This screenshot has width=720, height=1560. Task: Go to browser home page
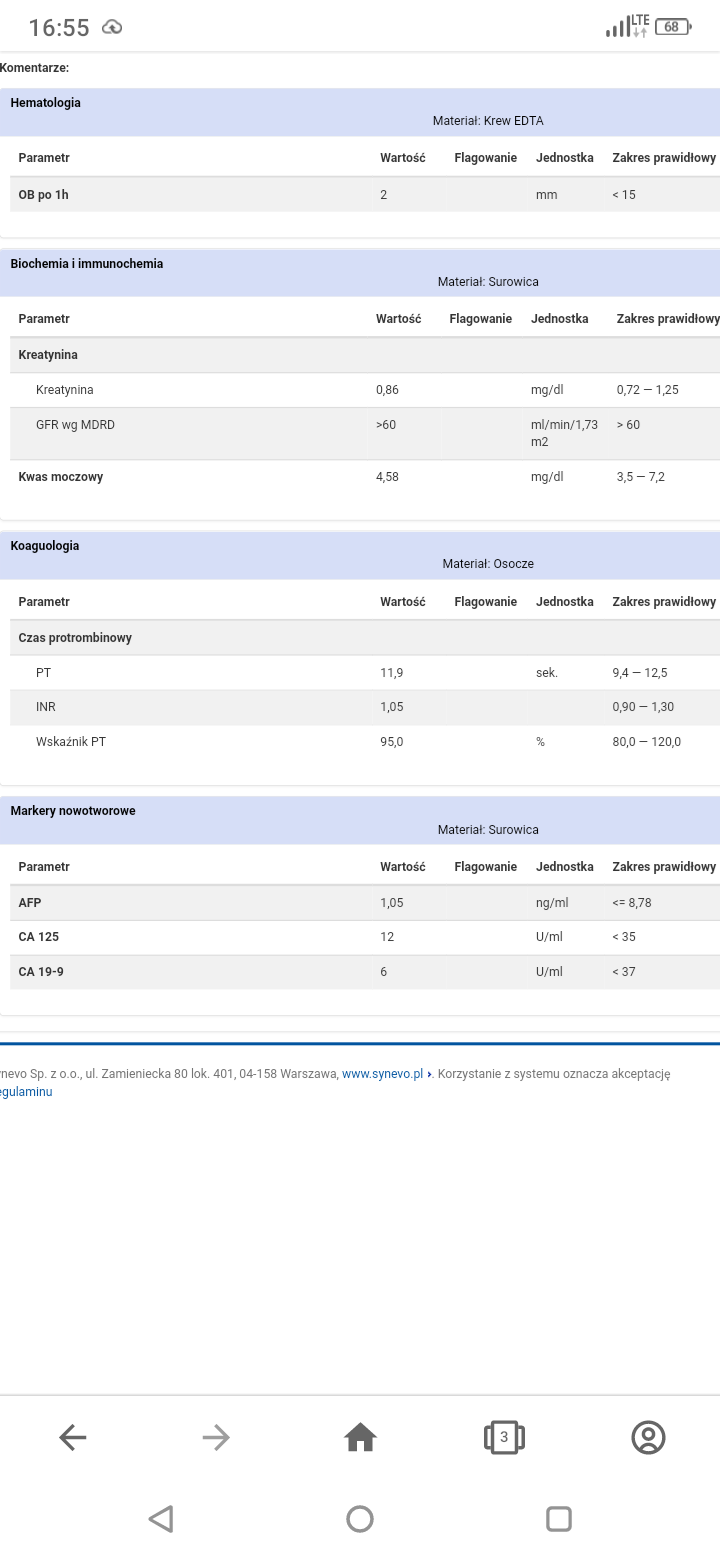[360, 1438]
